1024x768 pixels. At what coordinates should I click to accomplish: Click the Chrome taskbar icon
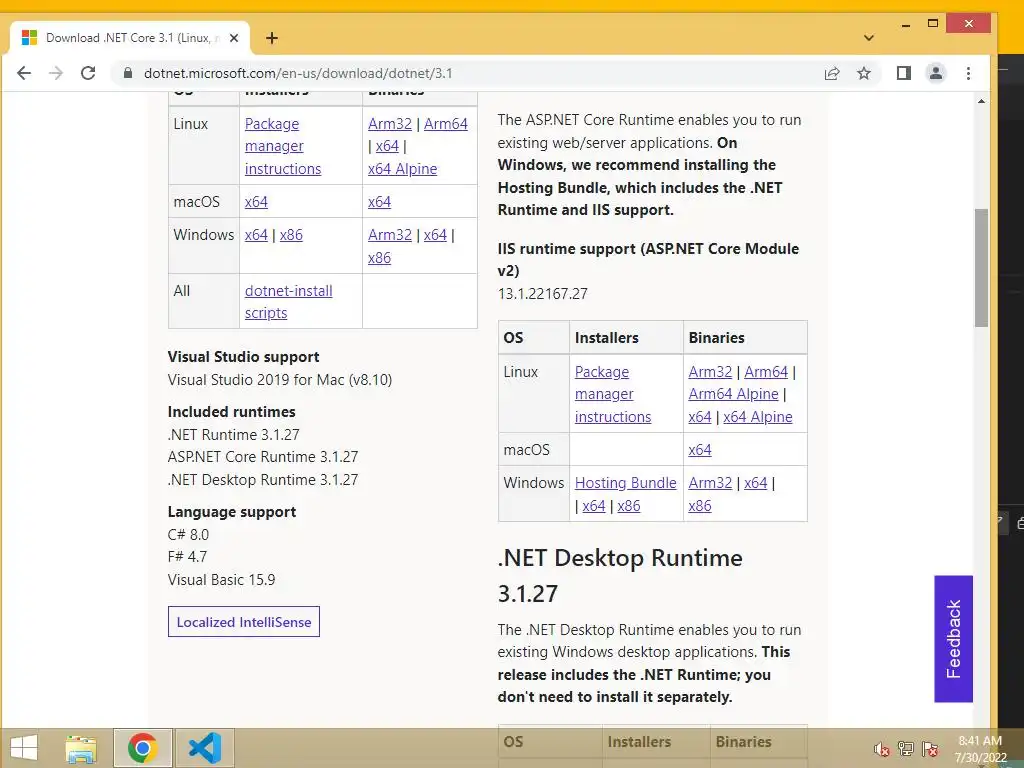click(142, 748)
